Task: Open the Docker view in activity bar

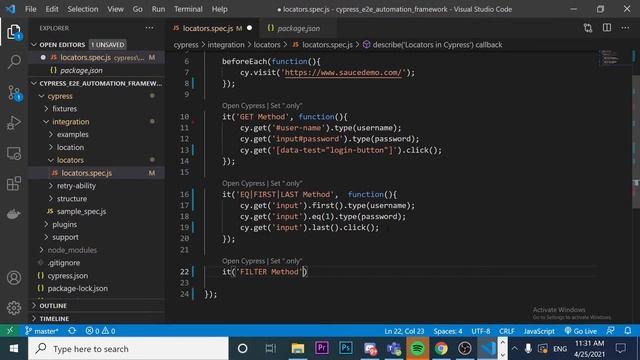Action: tap(14, 214)
